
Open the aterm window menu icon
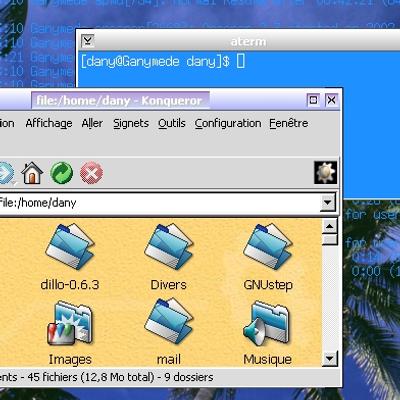point(88,41)
